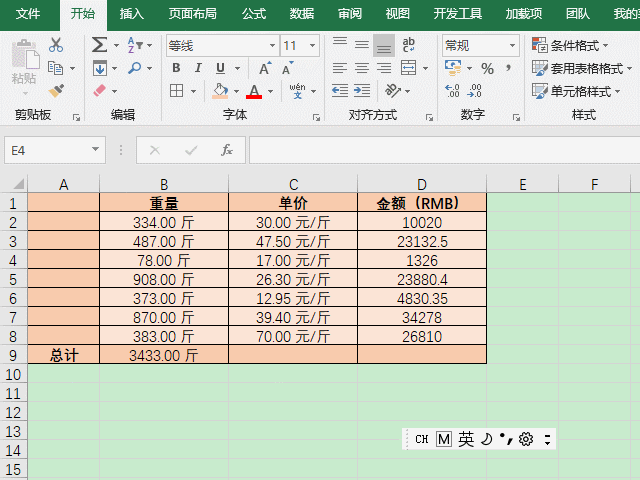Click the insert function fx button
The height and width of the screenshot is (480, 640).
click(x=227, y=150)
